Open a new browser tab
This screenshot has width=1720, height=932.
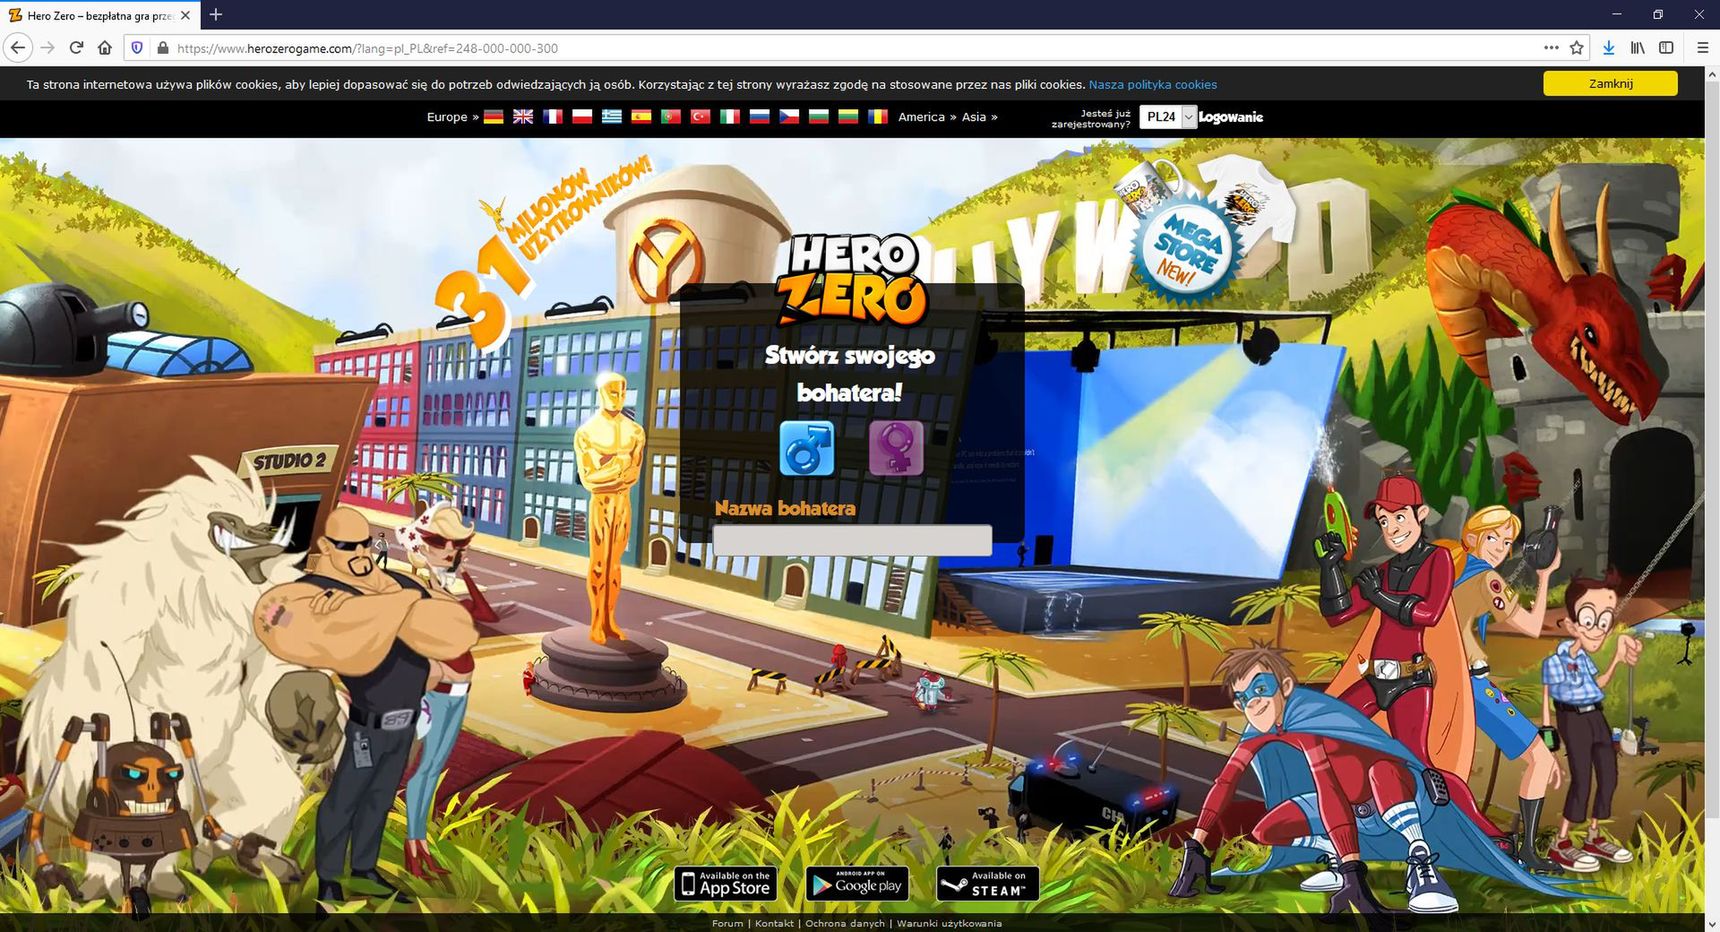click(216, 15)
